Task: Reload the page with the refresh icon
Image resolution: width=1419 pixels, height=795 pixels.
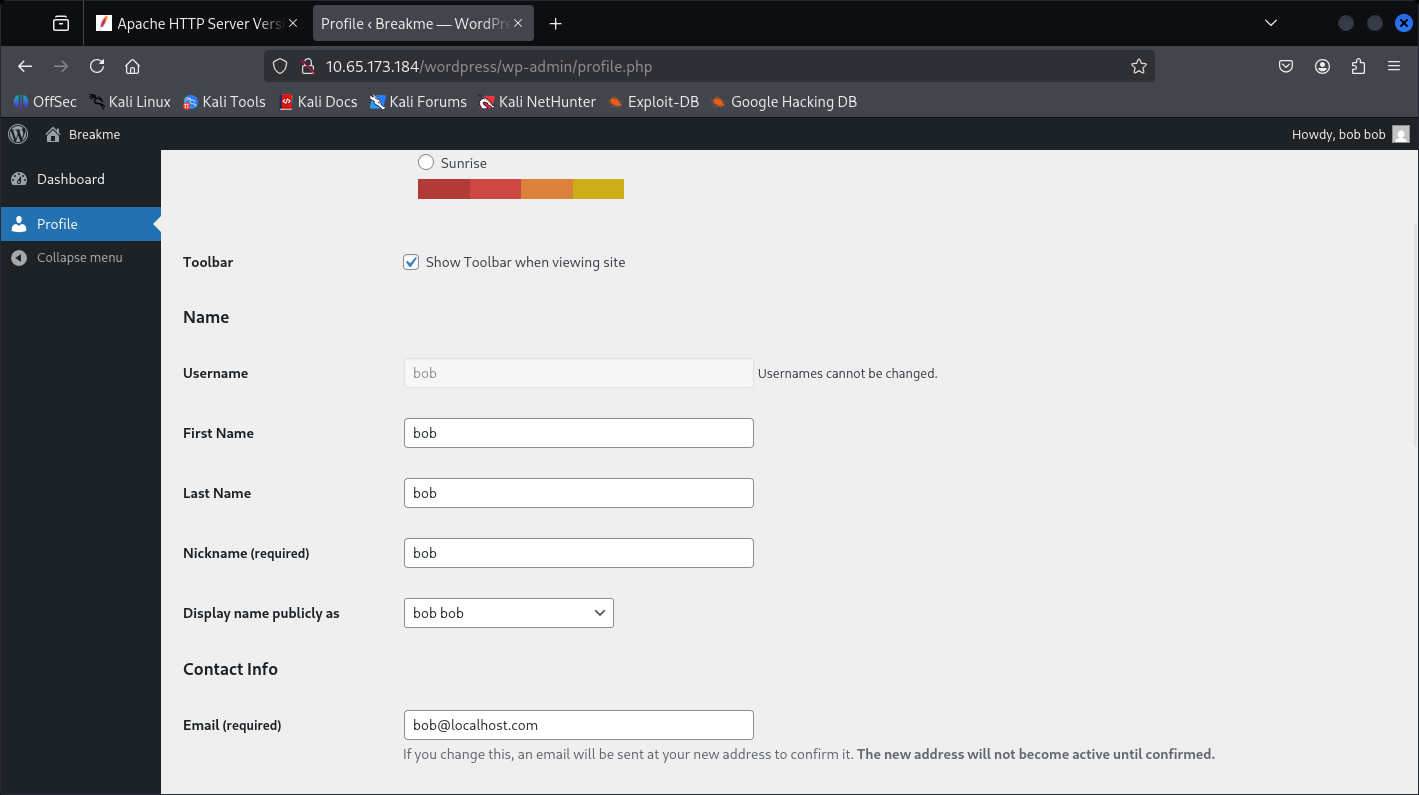Action: [x=97, y=66]
